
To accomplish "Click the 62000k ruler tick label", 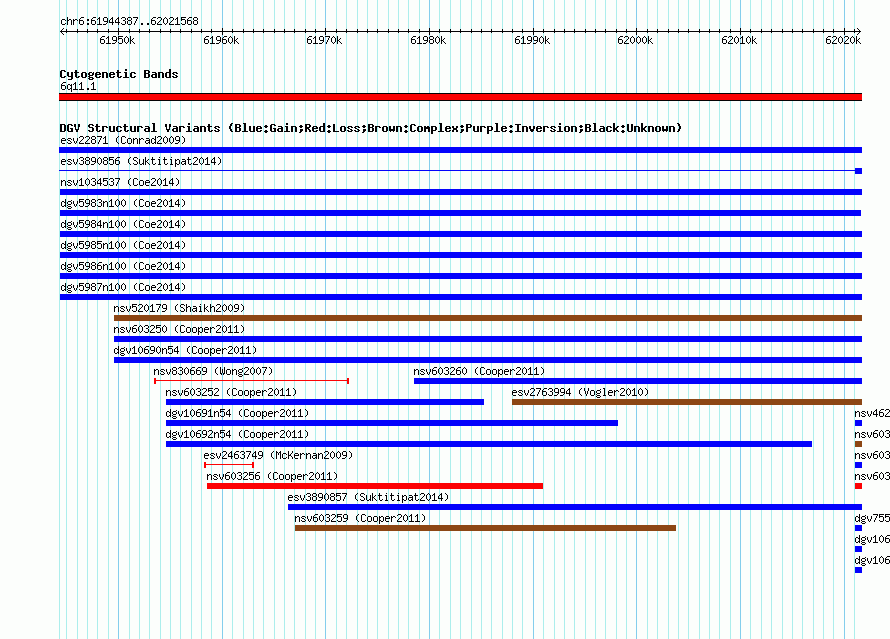I will pos(635,40).
